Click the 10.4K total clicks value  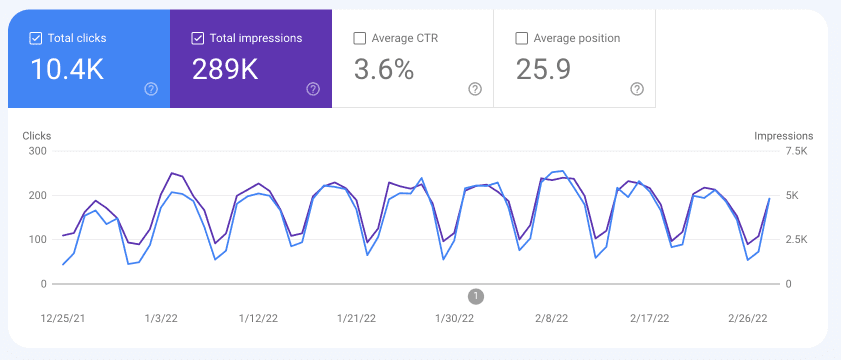(67, 69)
